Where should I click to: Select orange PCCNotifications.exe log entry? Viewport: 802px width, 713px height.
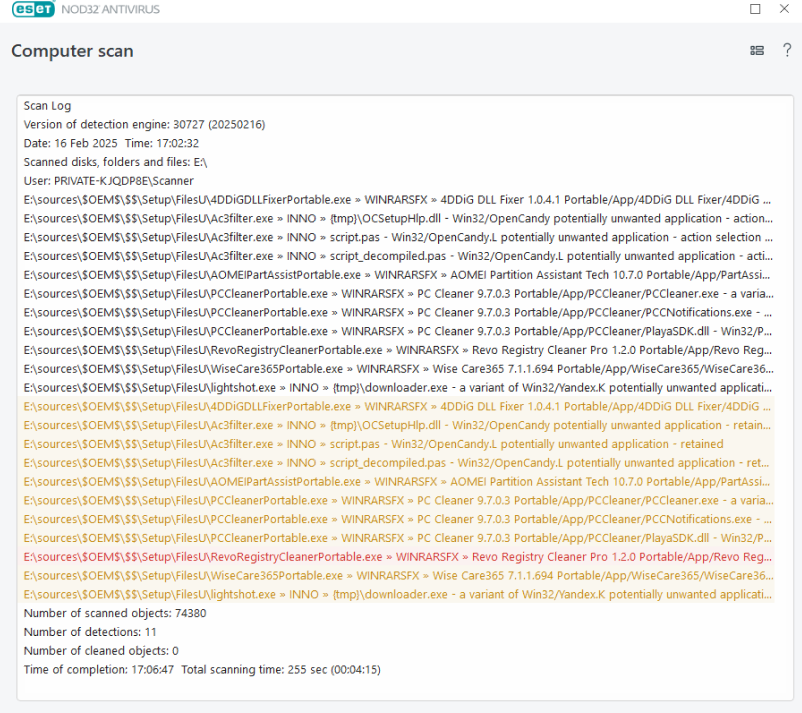398,519
